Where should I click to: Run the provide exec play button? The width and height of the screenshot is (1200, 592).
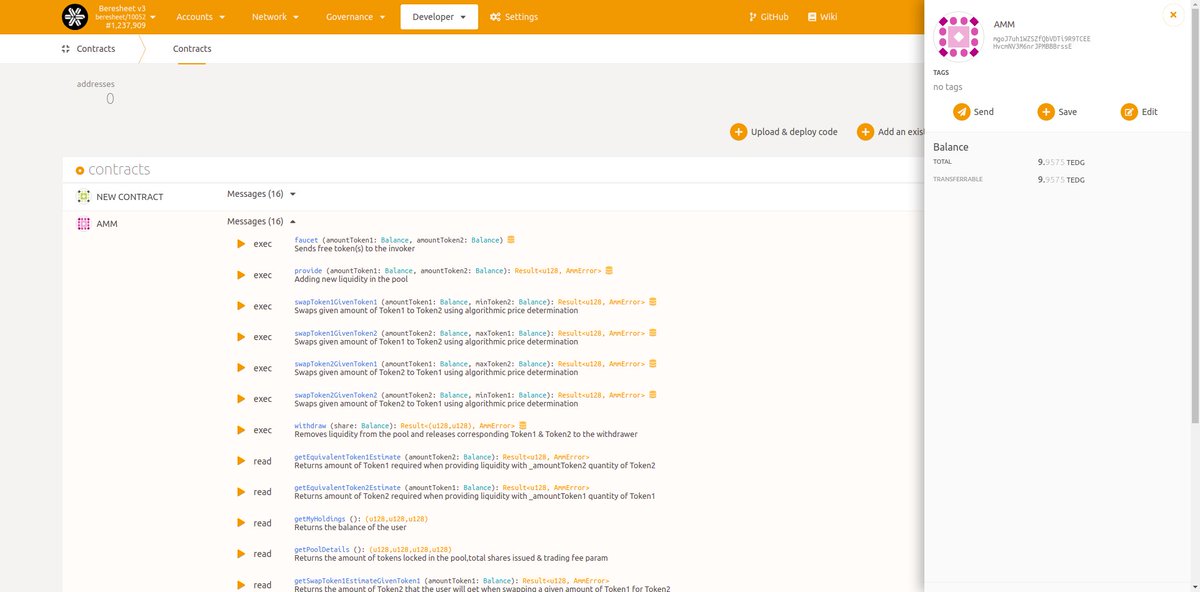point(241,275)
